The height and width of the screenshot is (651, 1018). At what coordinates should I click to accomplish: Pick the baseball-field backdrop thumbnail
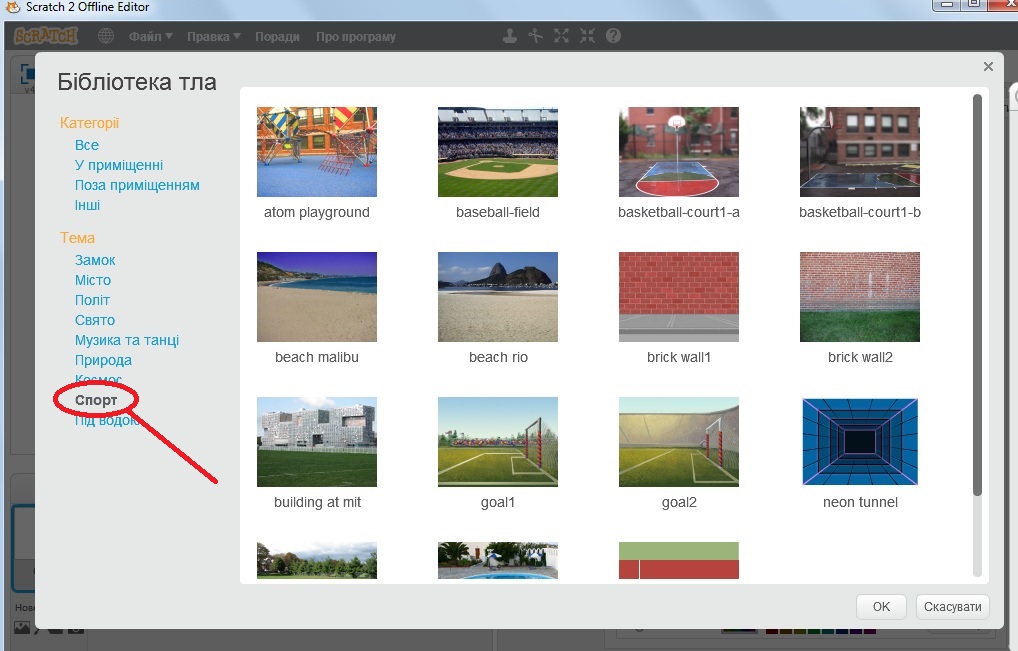(x=498, y=152)
